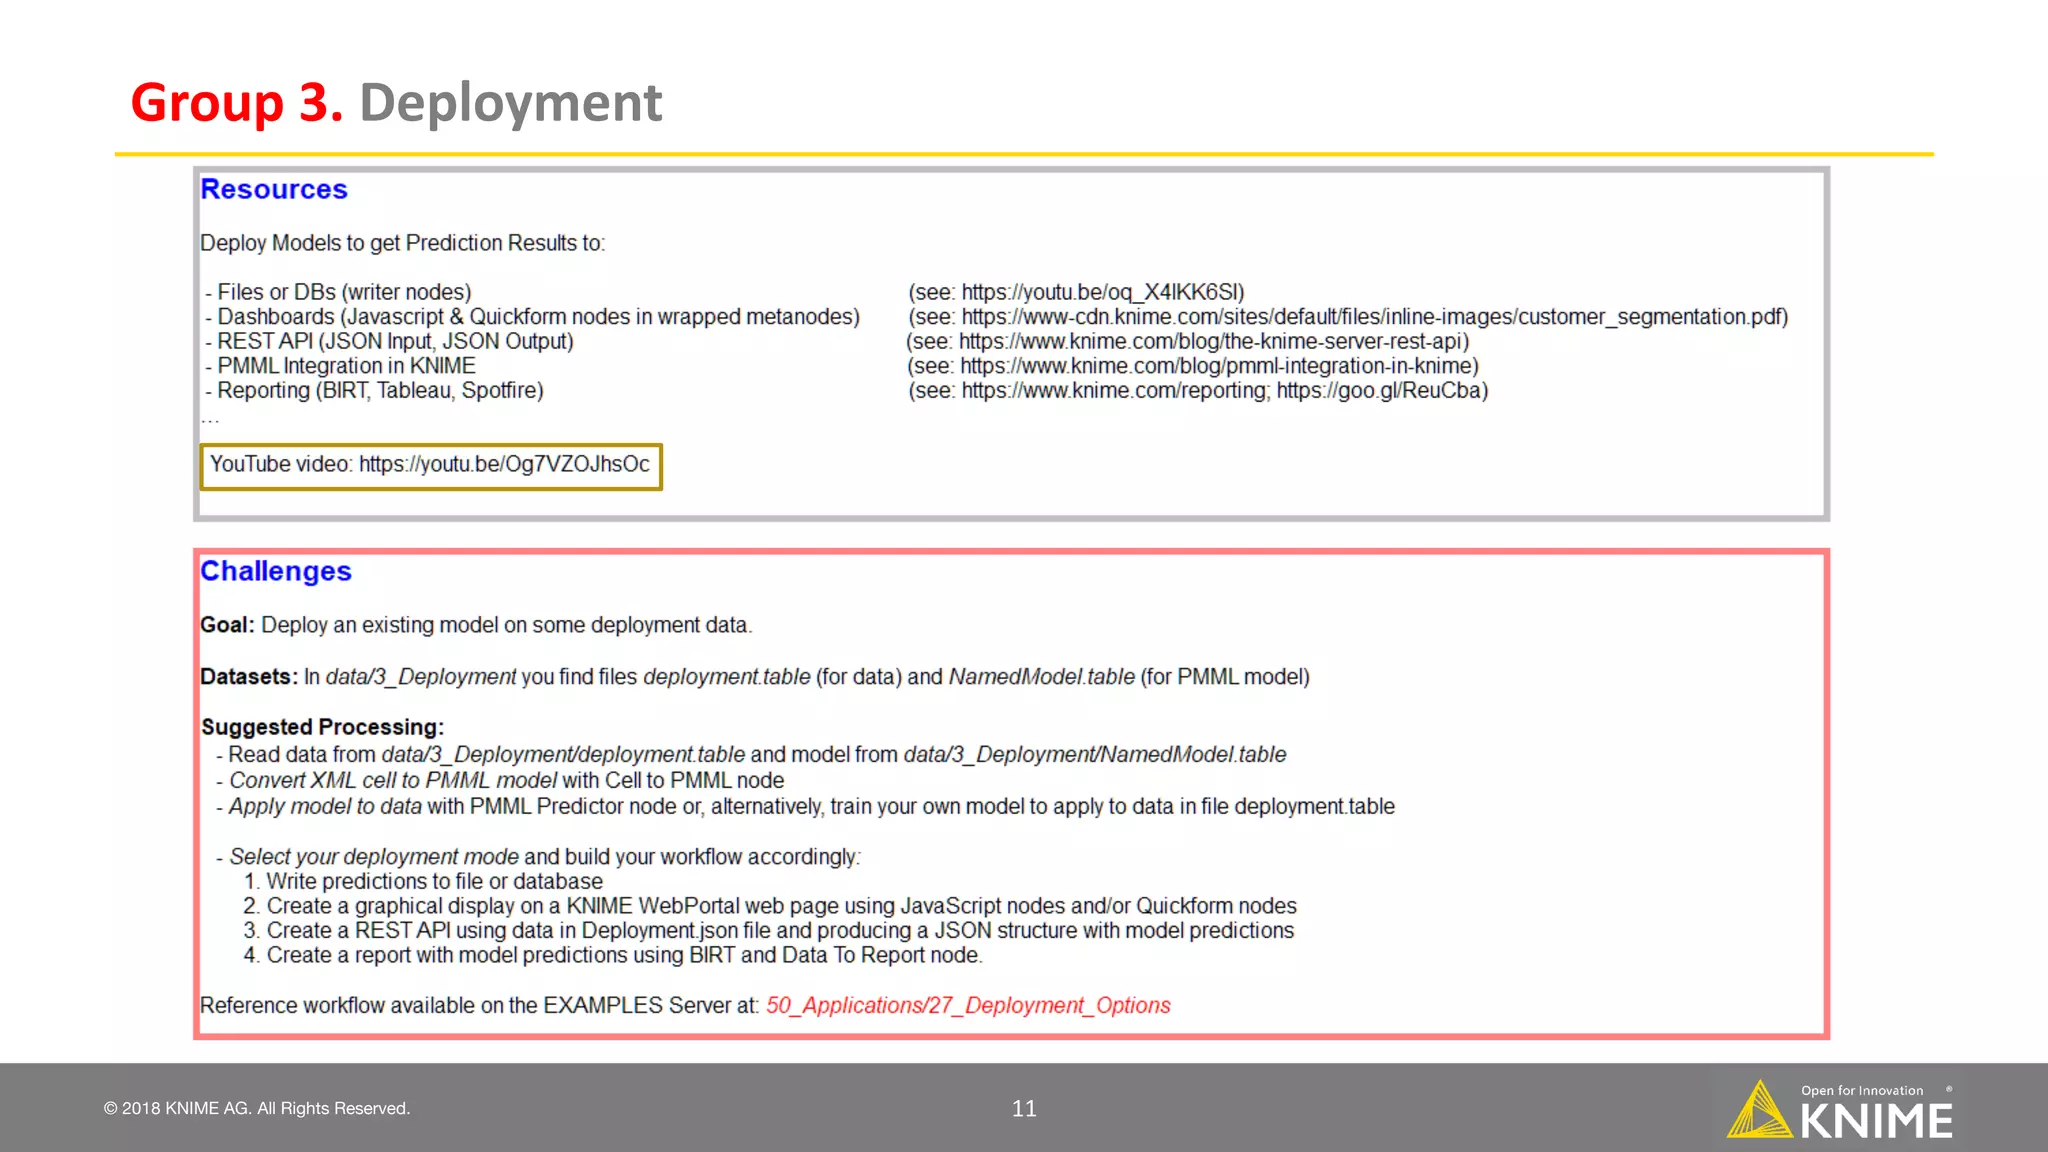Click the Suggested Processing label
Image resolution: width=2048 pixels, height=1152 pixels.
322,727
